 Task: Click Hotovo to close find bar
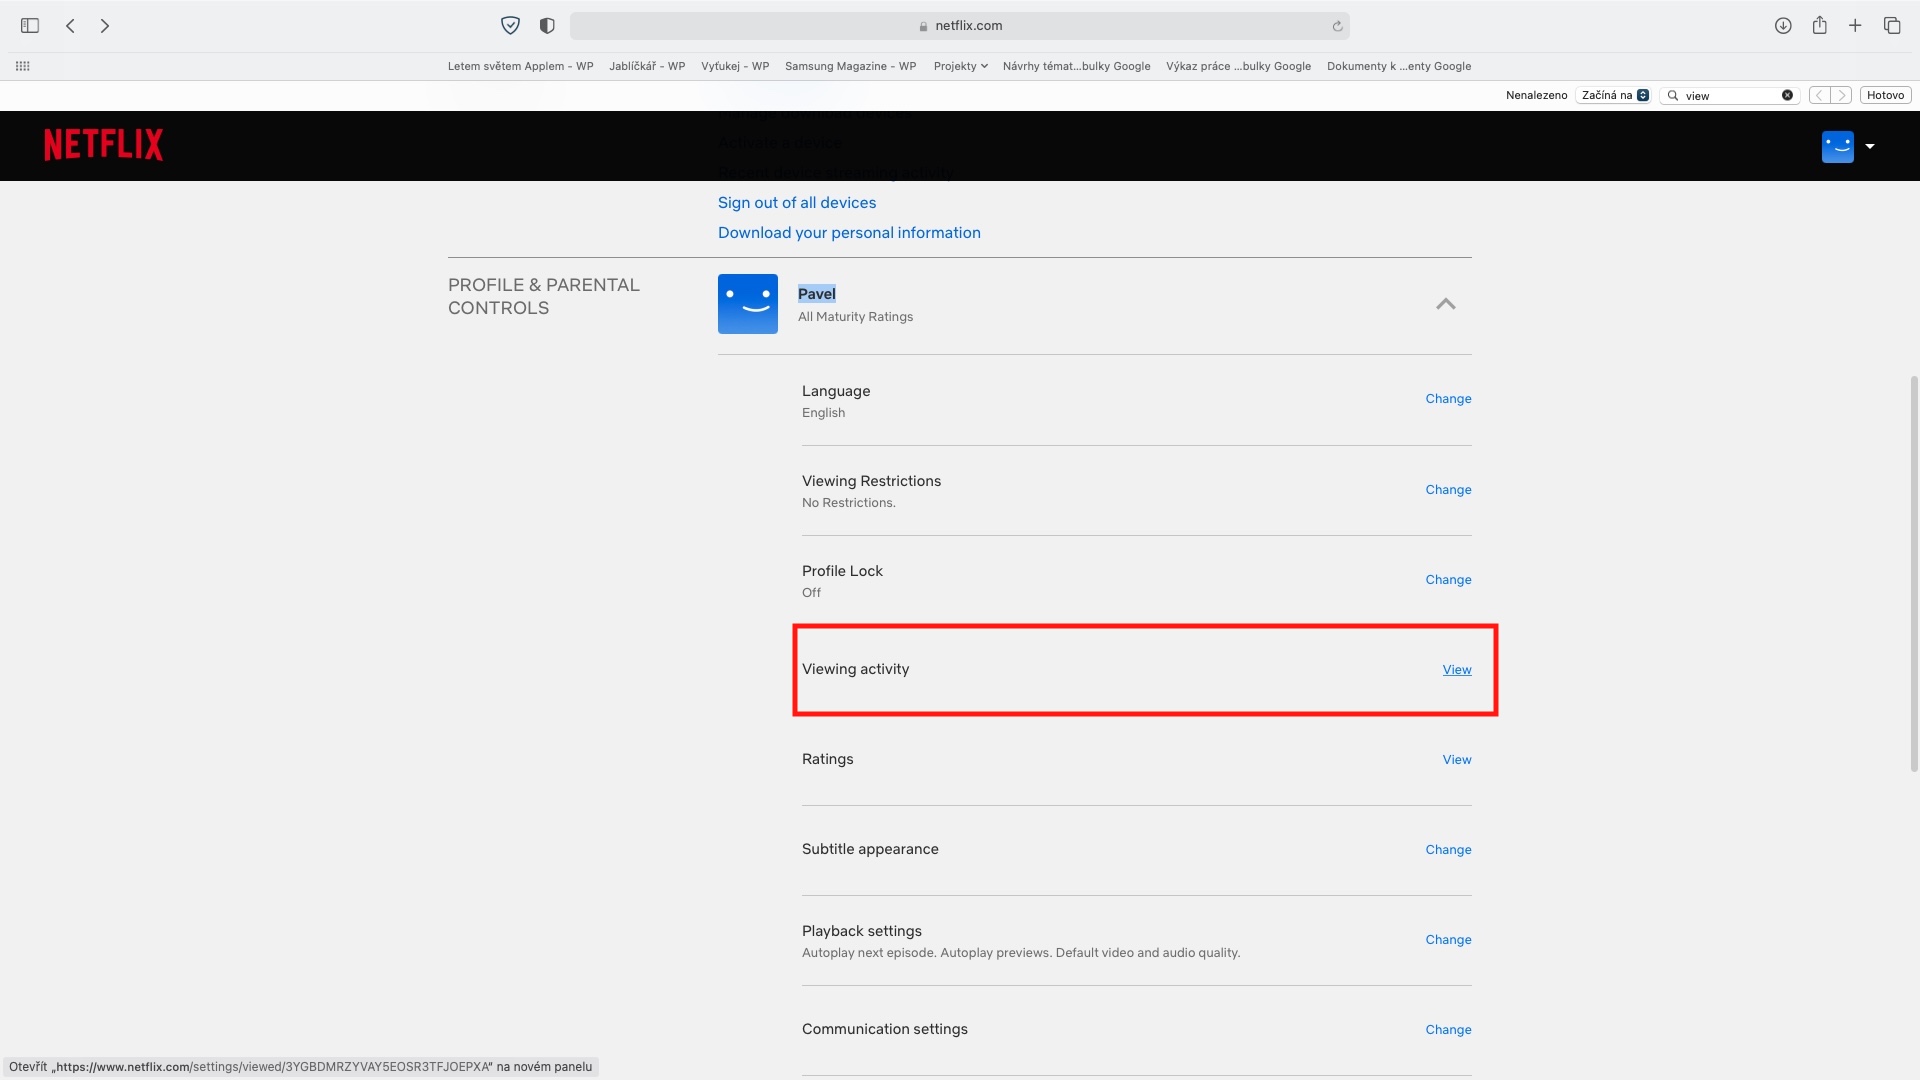click(x=1885, y=95)
